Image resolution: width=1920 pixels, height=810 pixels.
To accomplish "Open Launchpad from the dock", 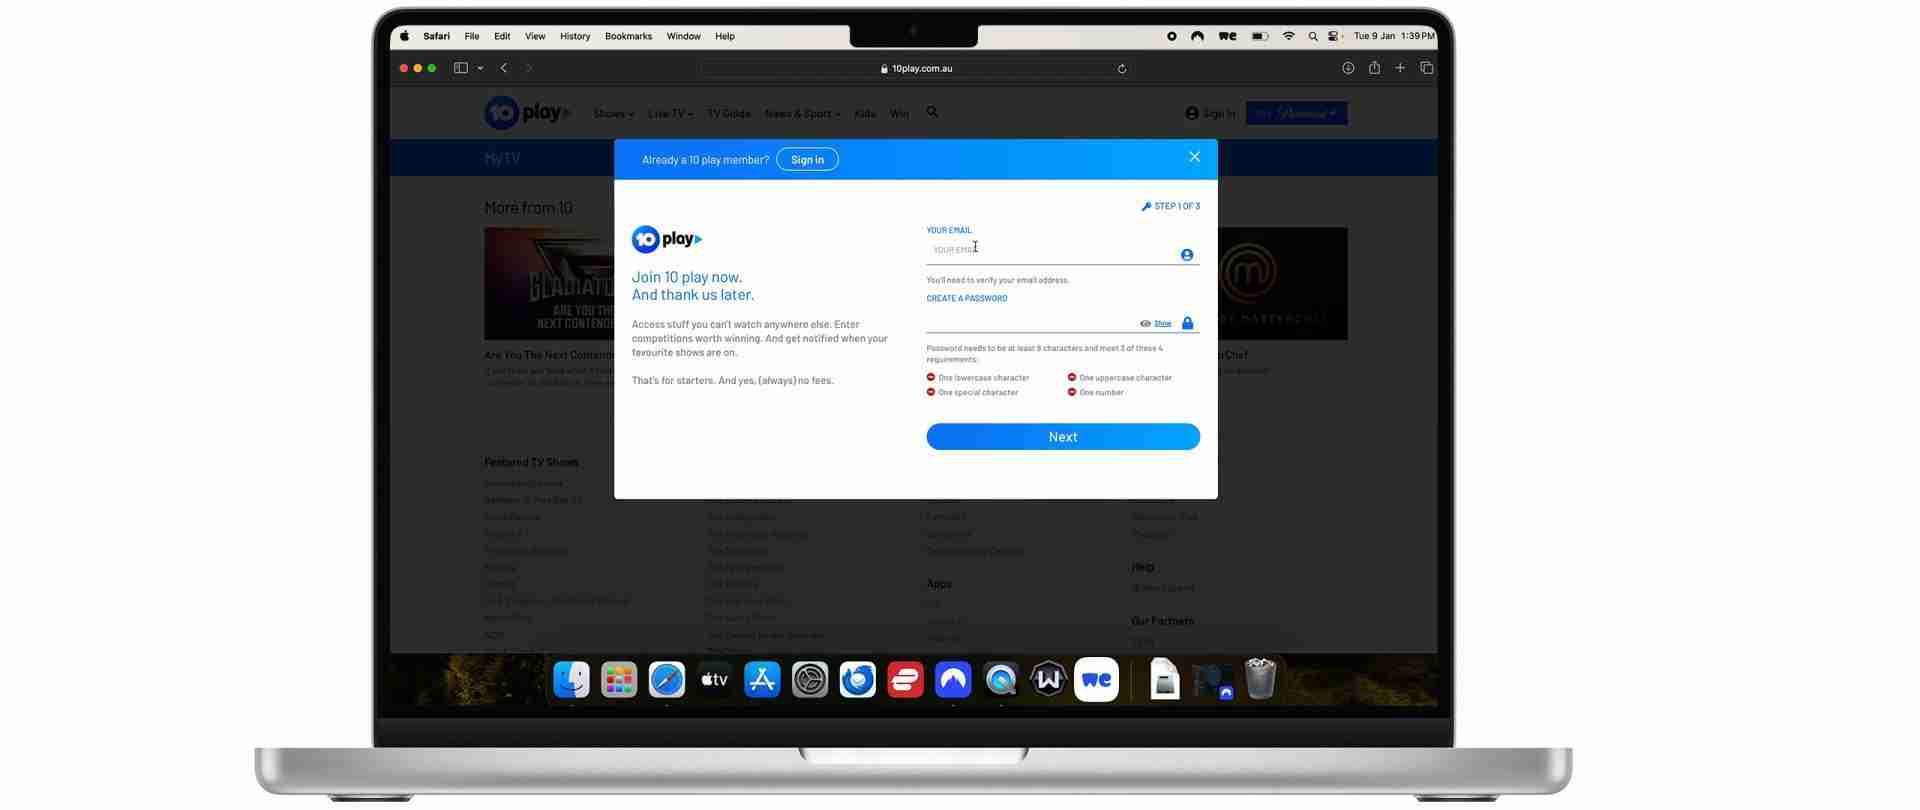I will click(619, 680).
